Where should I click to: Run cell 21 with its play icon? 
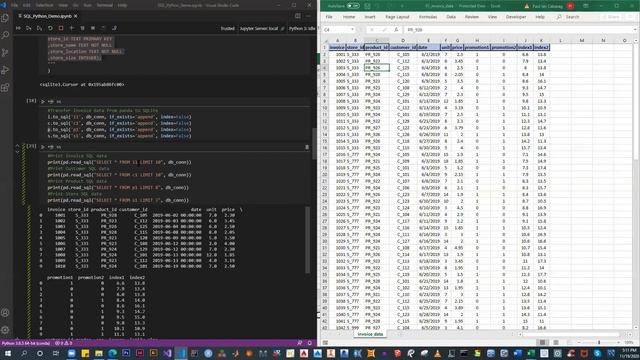tap(43, 147)
